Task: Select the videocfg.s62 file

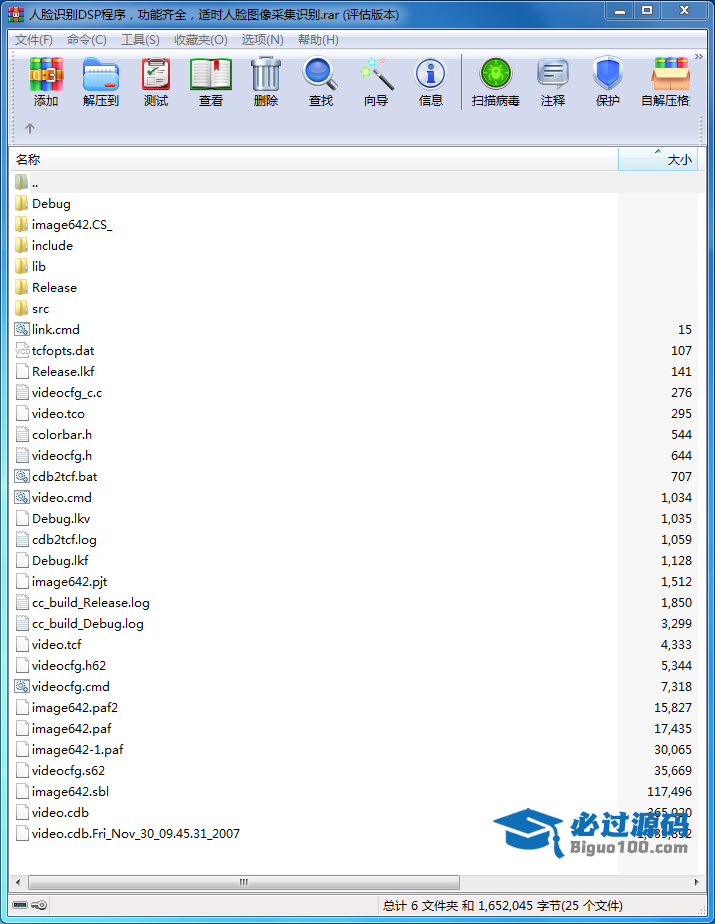Action: click(357, 771)
